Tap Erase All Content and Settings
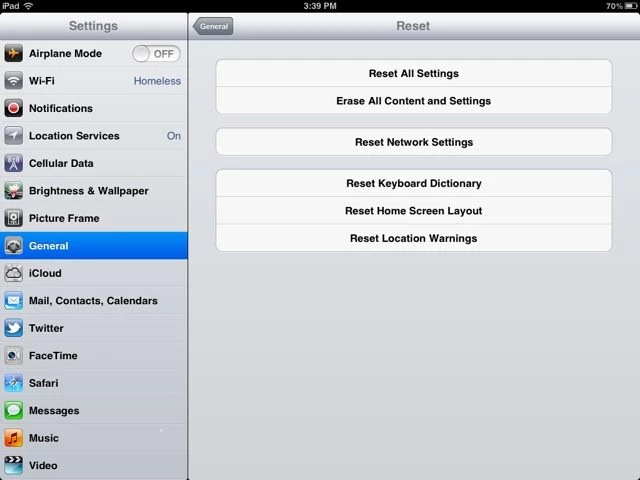 point(414,101)
